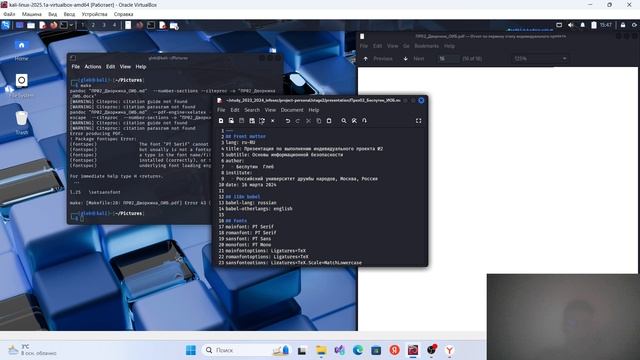The height and width of the screenshot is (360, 640).
Task: Open terminal Edit menu
Action: coord(111,67)
